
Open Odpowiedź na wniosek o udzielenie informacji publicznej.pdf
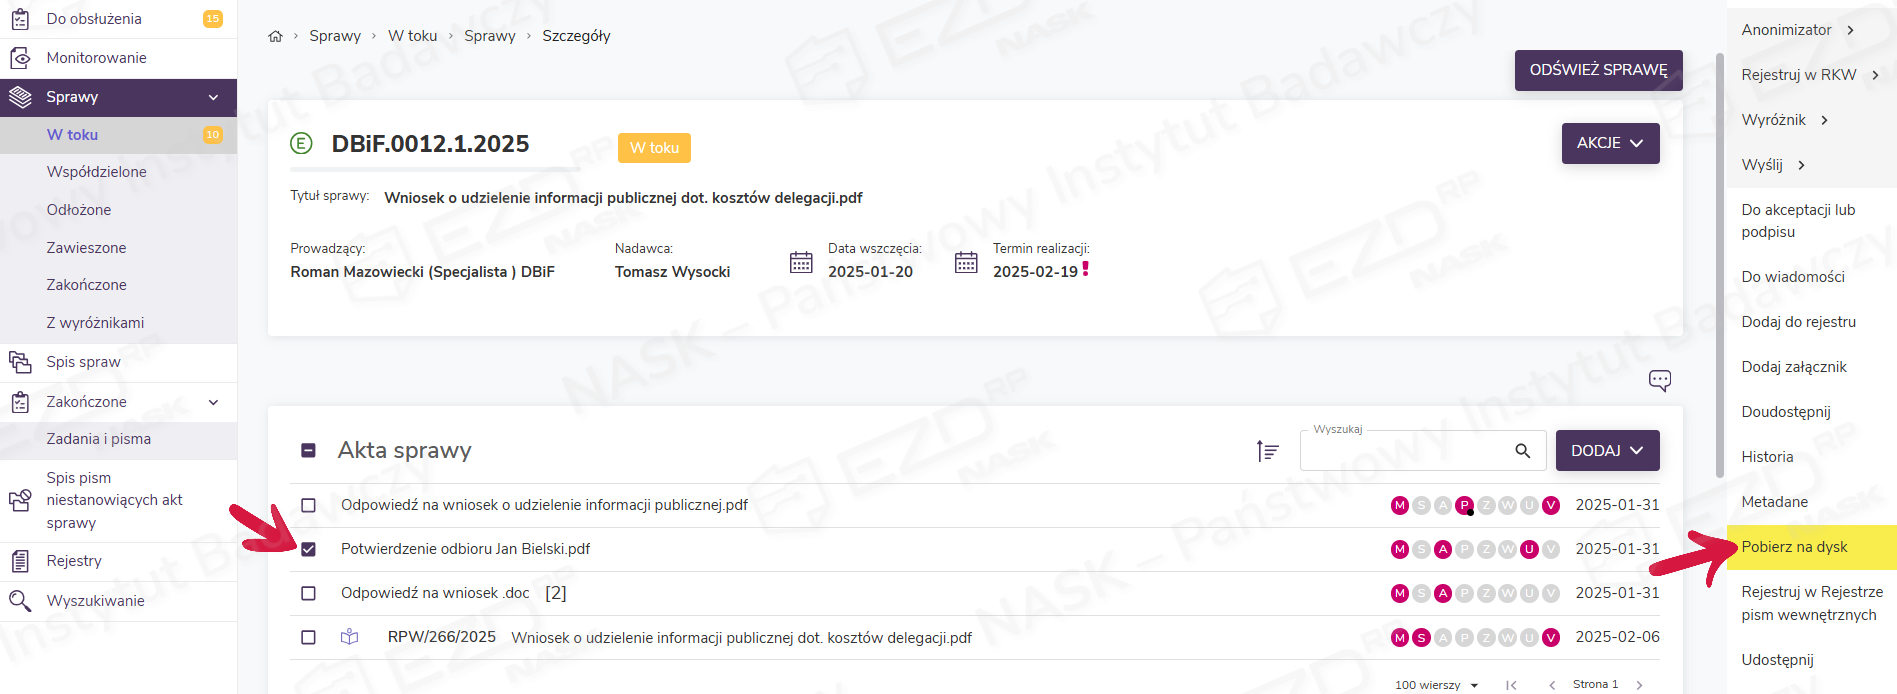[544, 505]
